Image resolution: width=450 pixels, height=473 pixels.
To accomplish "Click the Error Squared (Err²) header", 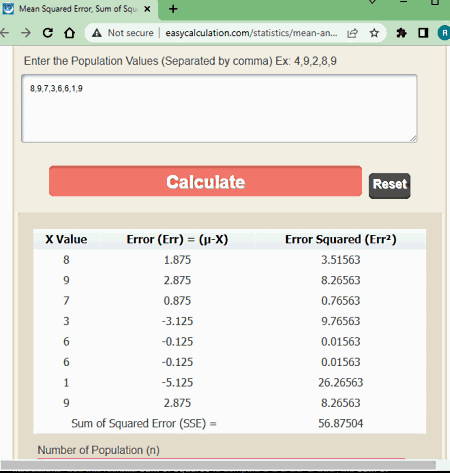I will (340, 239).
